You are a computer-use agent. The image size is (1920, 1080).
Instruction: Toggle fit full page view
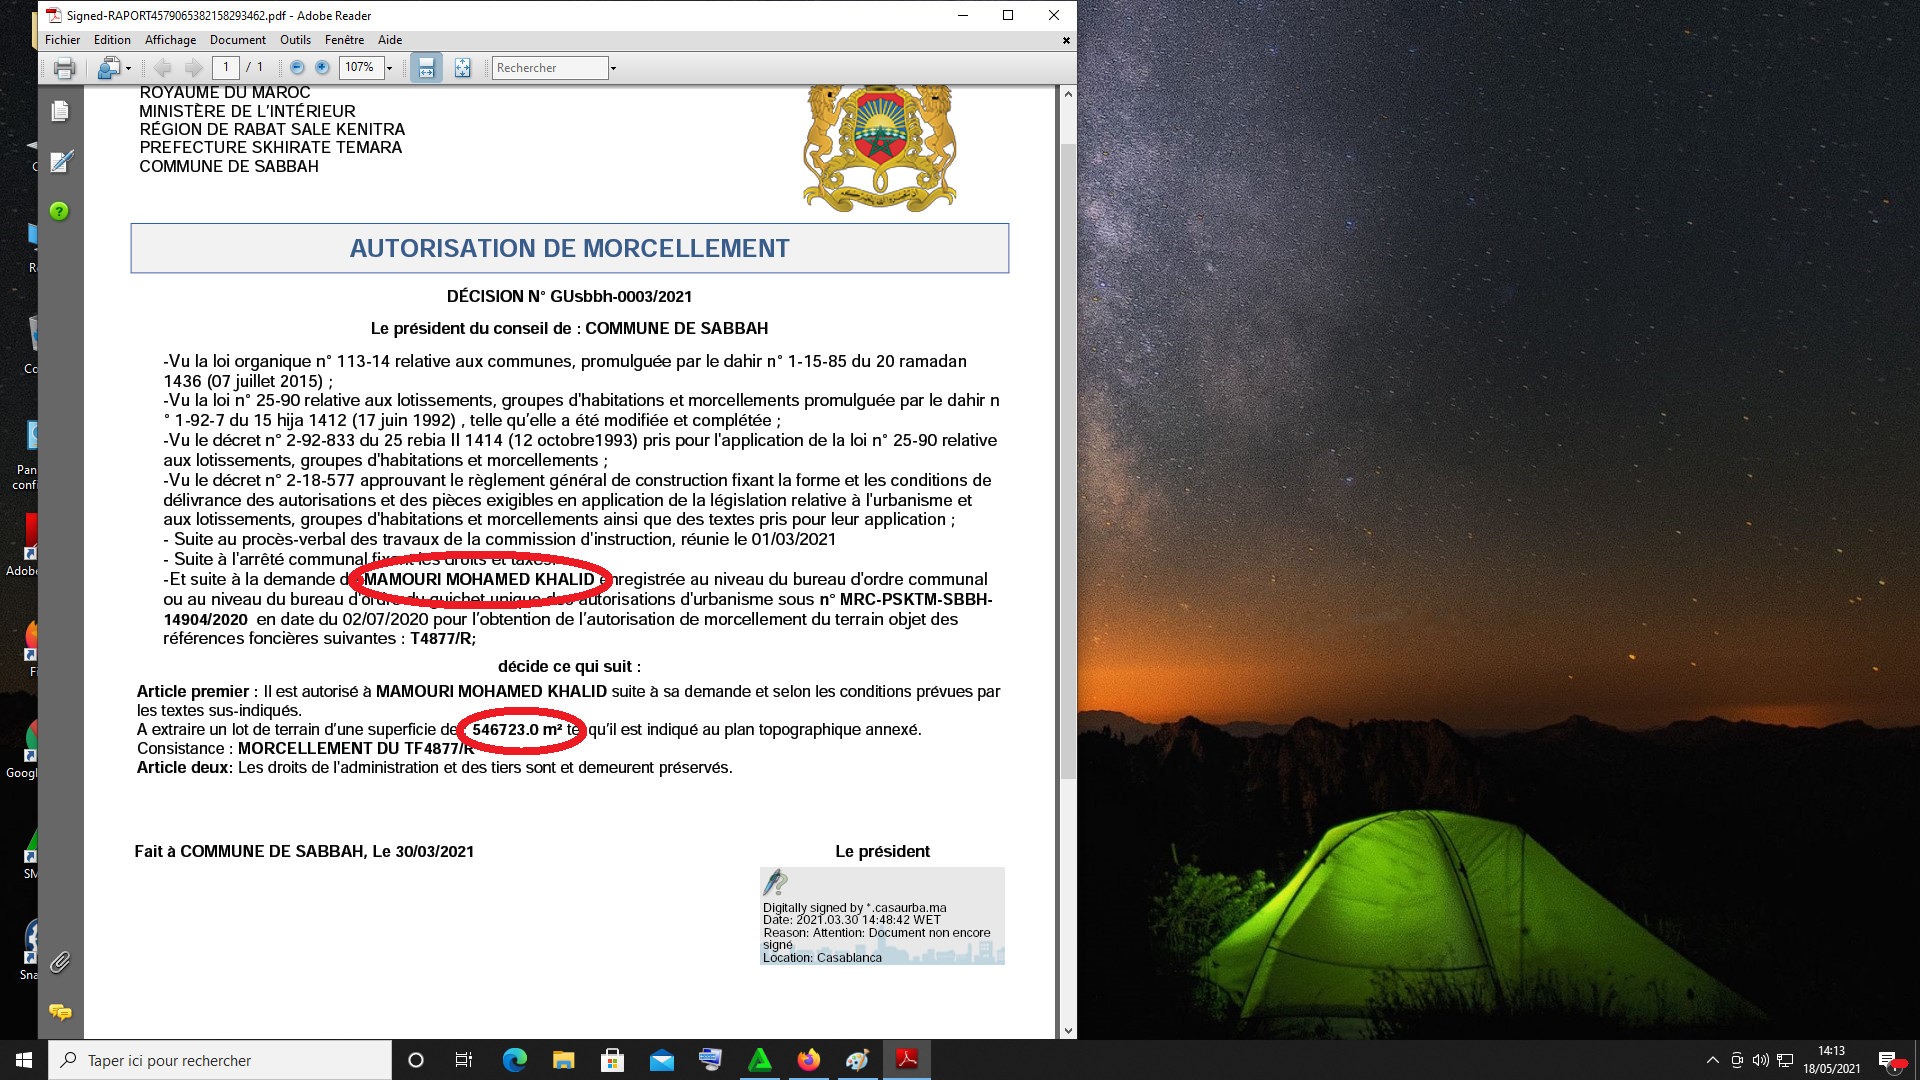point(462,68)
